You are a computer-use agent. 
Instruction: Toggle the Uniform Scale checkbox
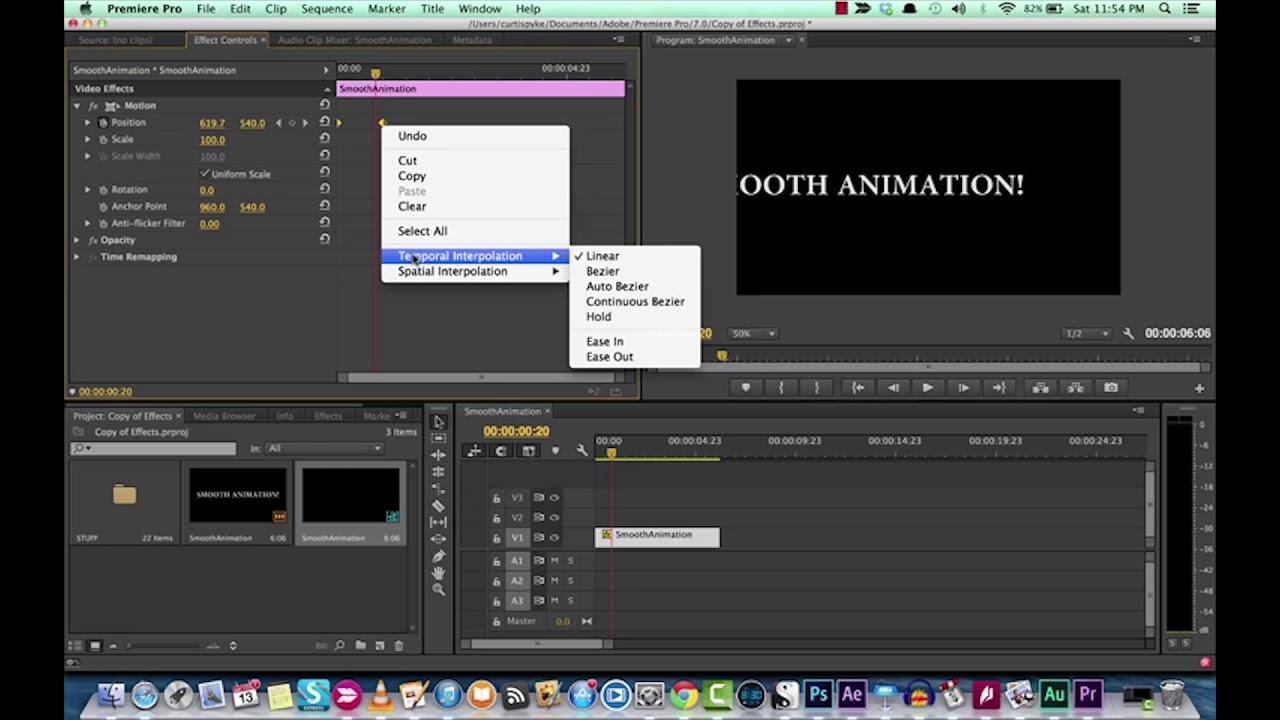click(x=205, y=173)
